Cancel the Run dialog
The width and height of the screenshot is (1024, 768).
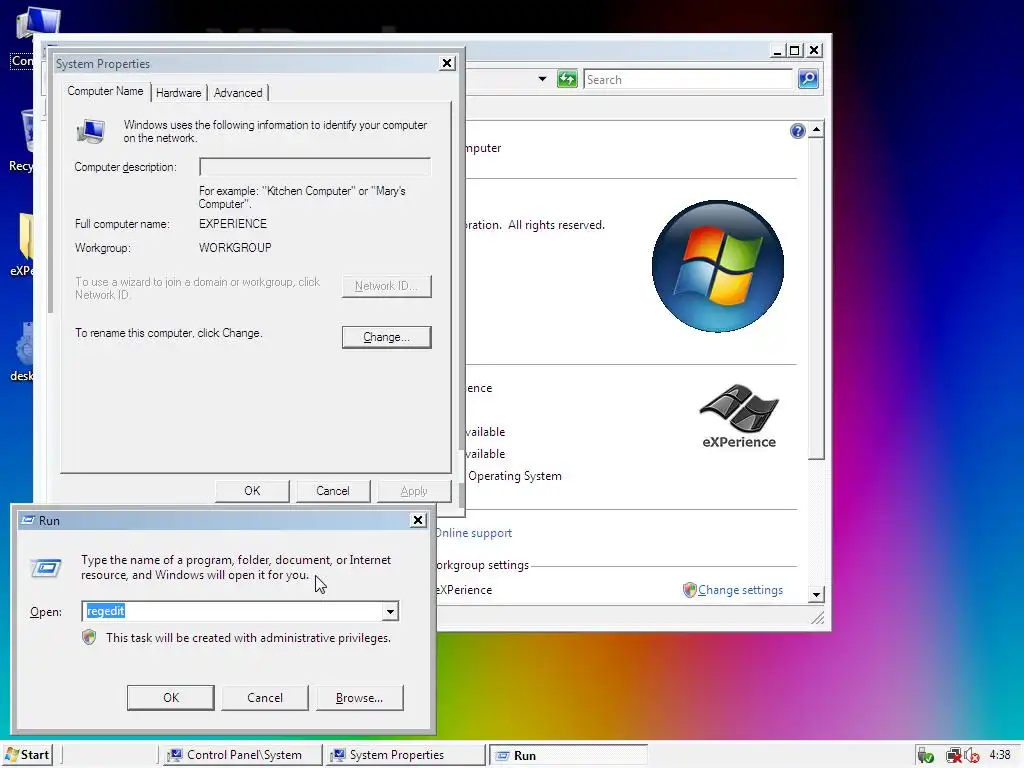(x=264, y=697)
